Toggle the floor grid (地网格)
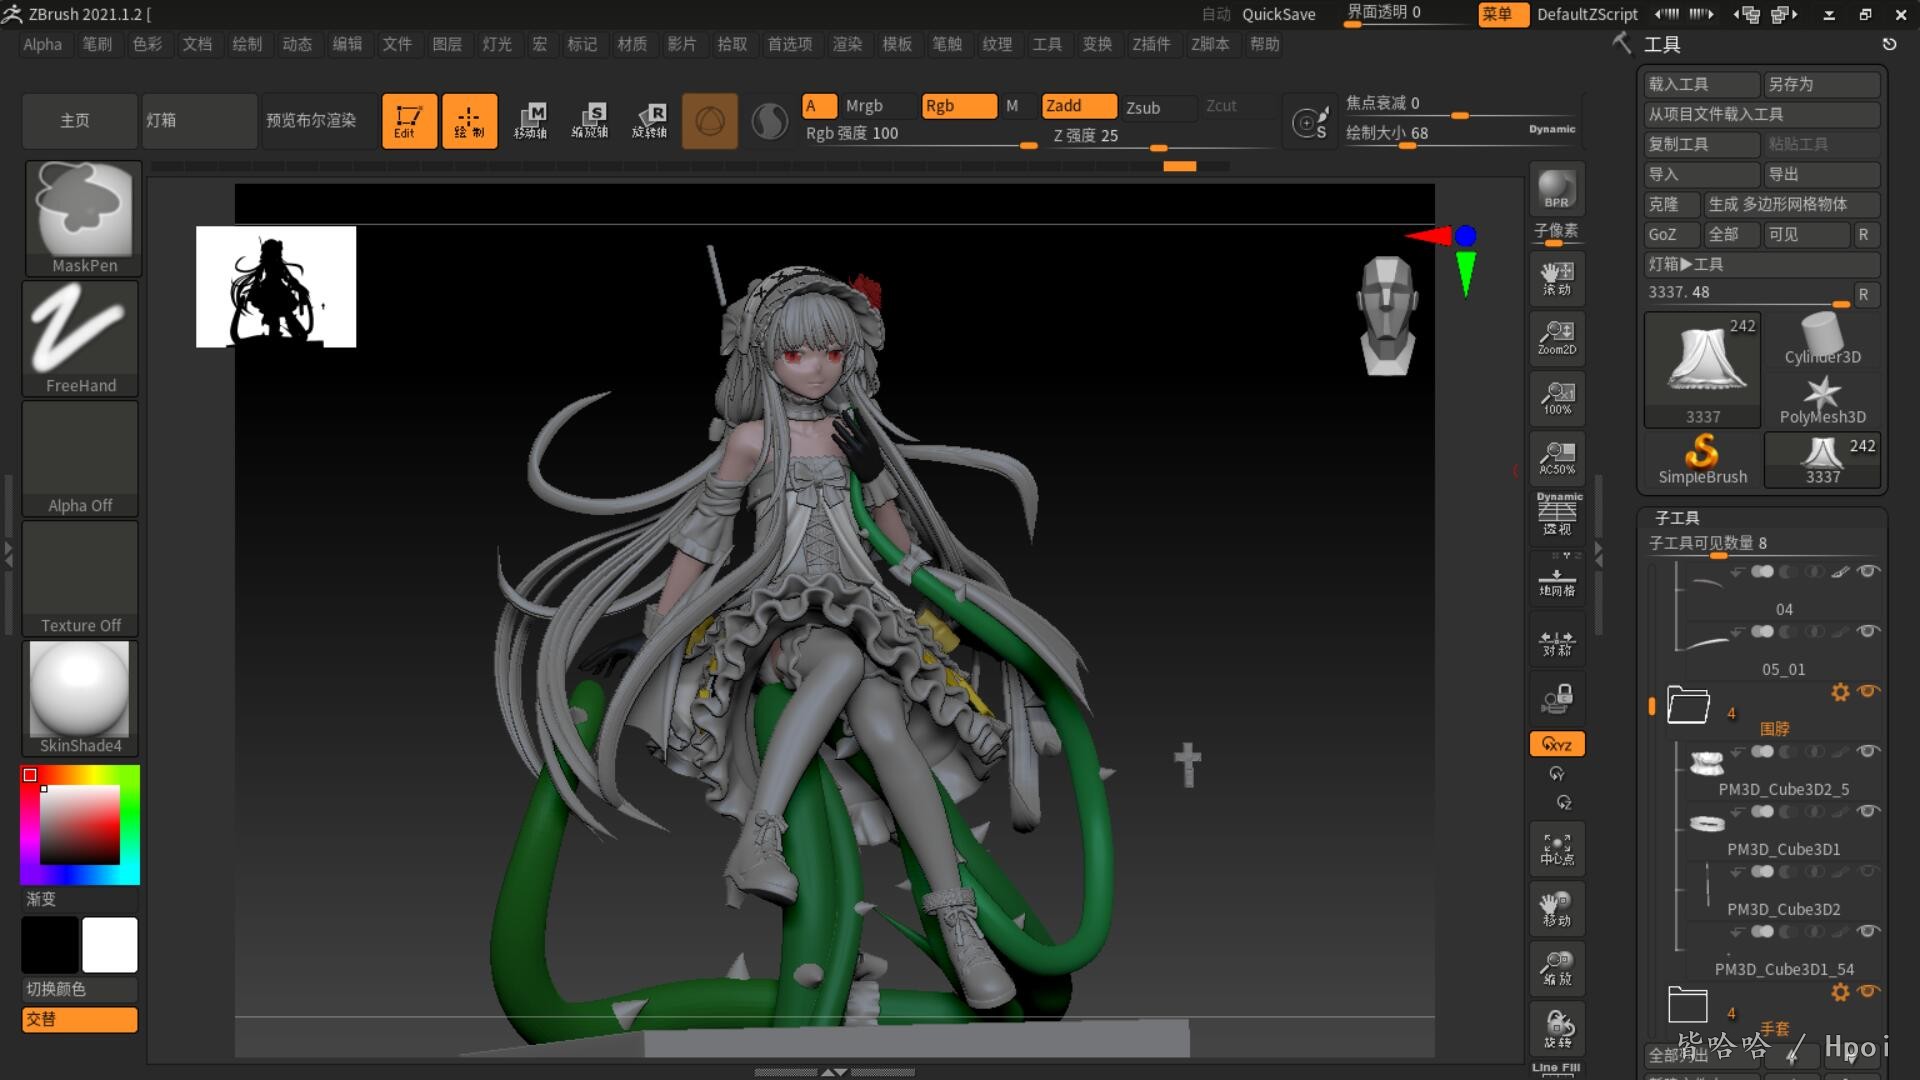The image size is (1920, 1080). 1557,580
